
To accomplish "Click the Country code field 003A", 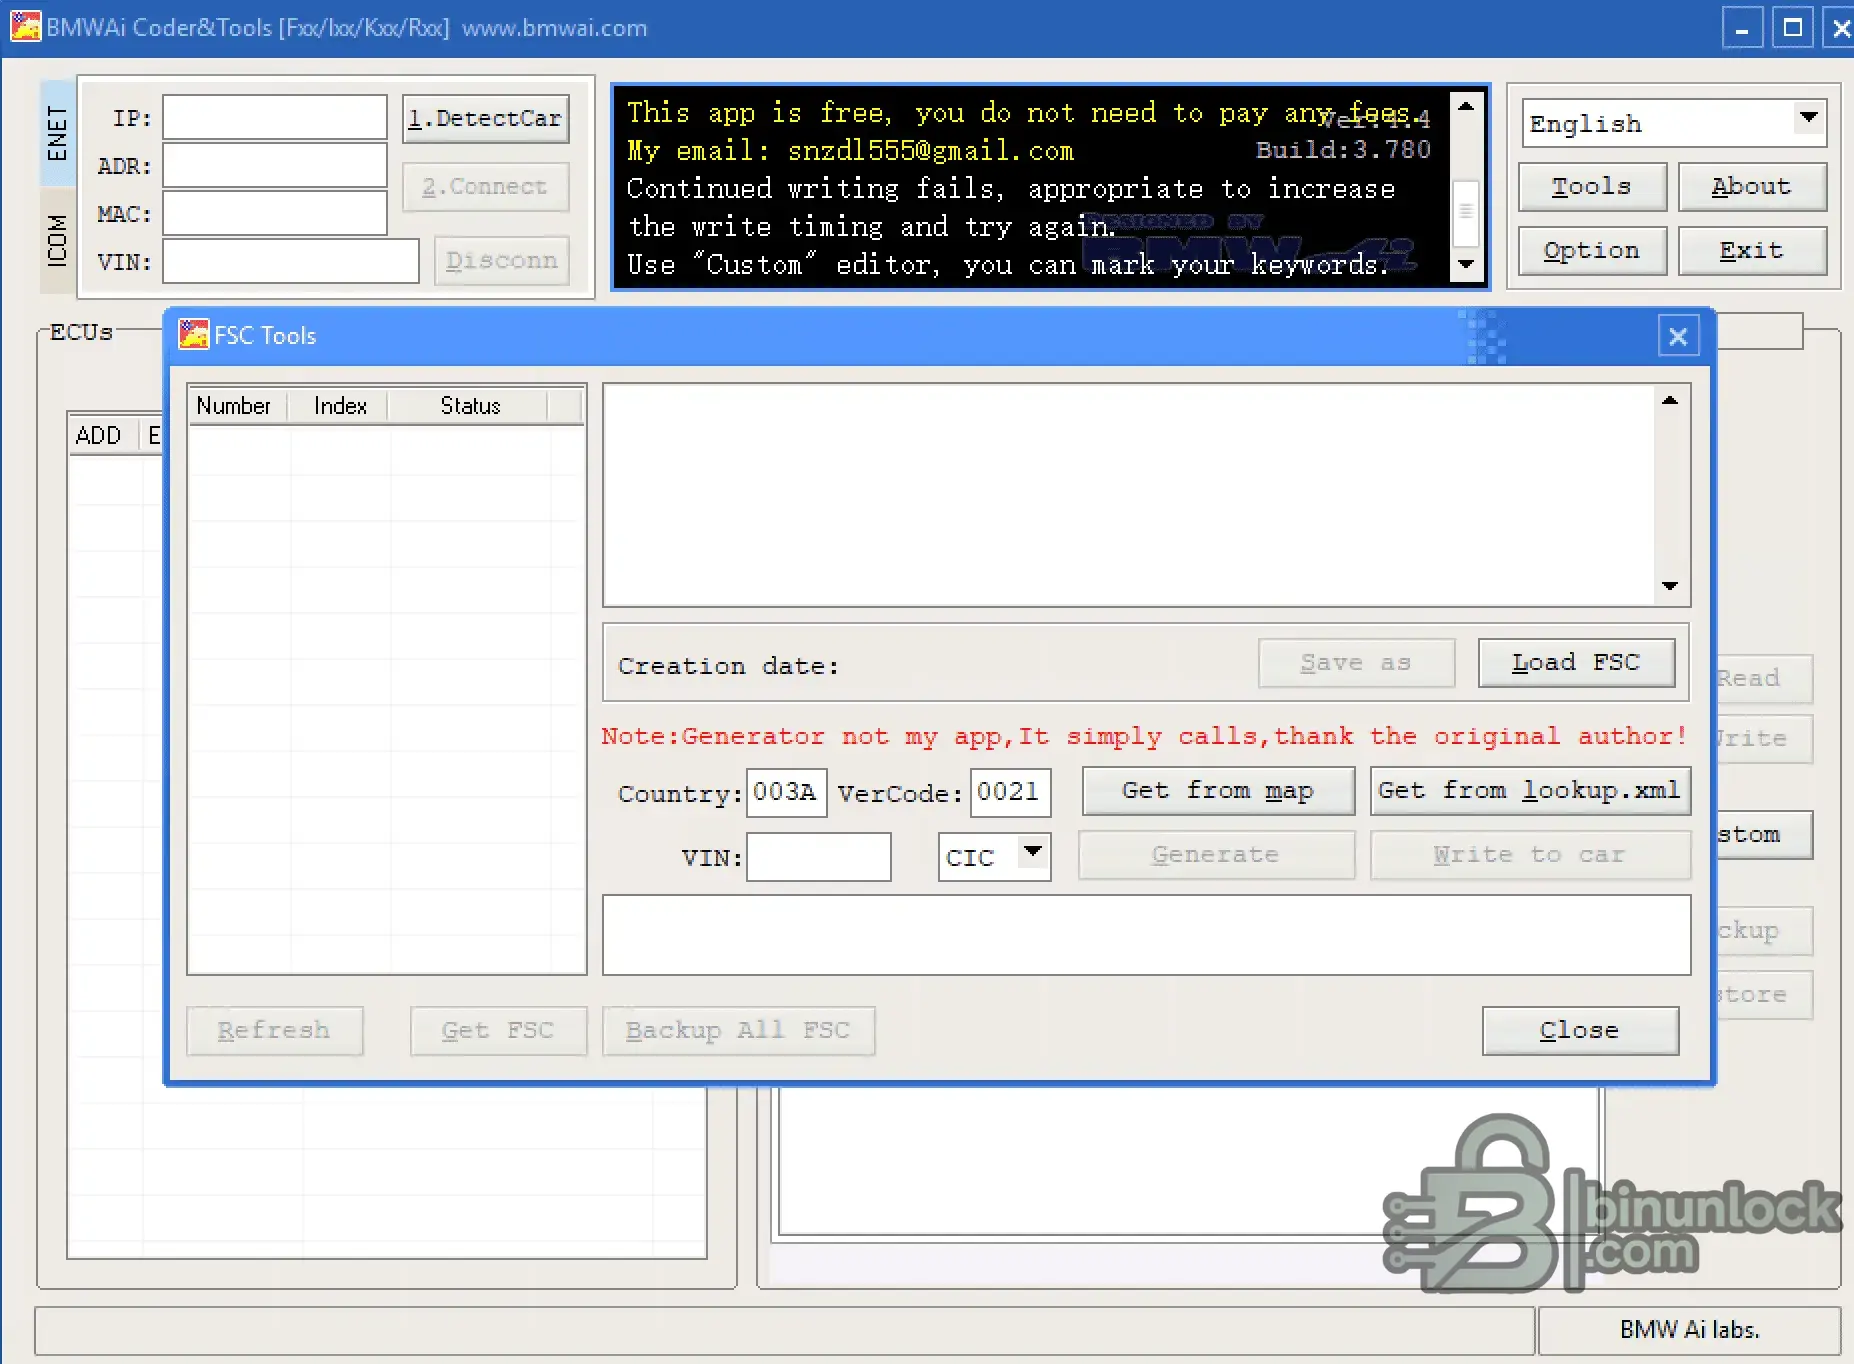I will click(786, 793).
